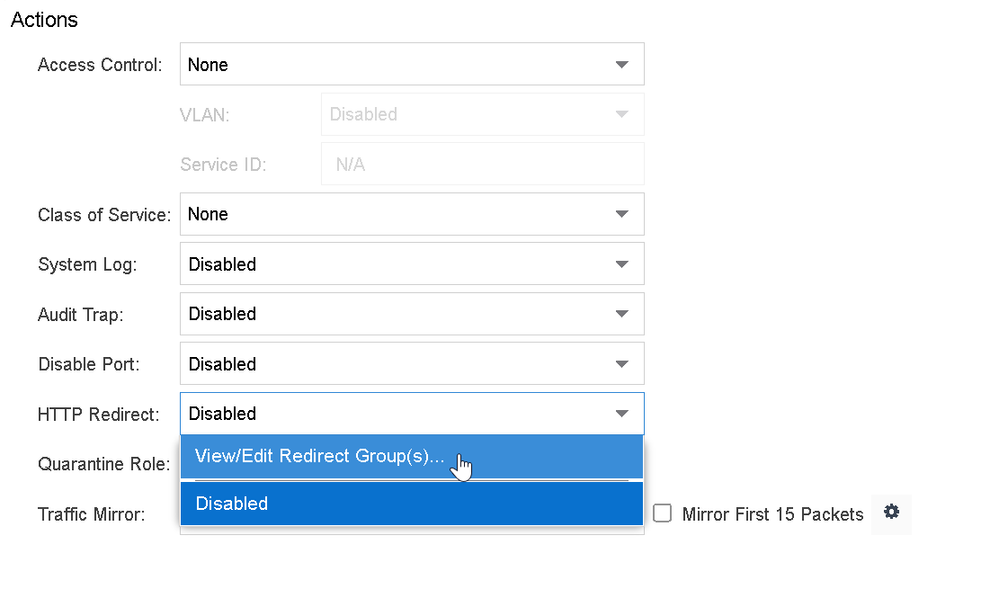Click the Mirror First 15 Packets label
Screen dimensions: 999x607
[772, 515]
